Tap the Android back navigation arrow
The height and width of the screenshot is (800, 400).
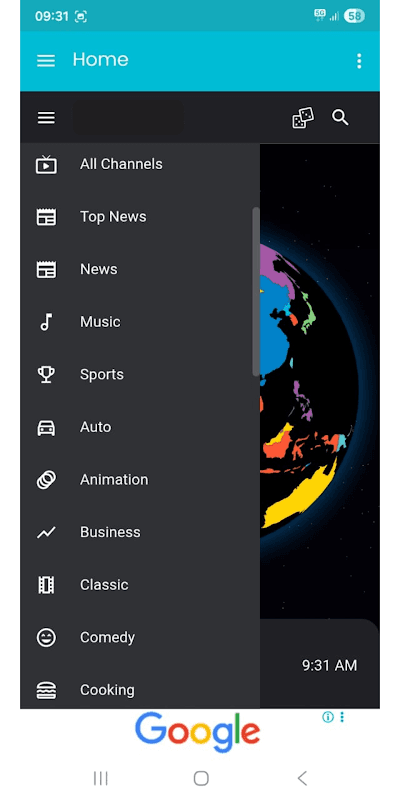pyautogui.click(x=302, y=779)
